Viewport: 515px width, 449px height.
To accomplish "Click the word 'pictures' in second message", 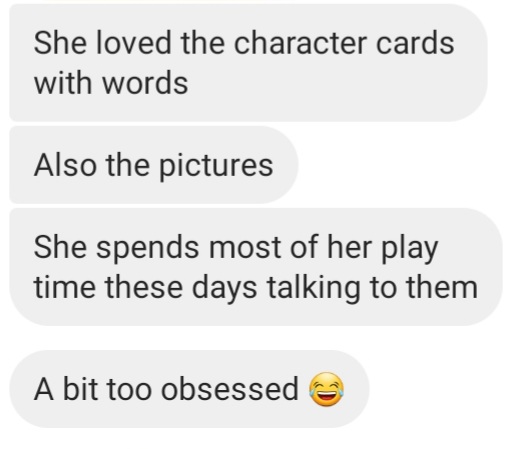I will tap(216, 166).
